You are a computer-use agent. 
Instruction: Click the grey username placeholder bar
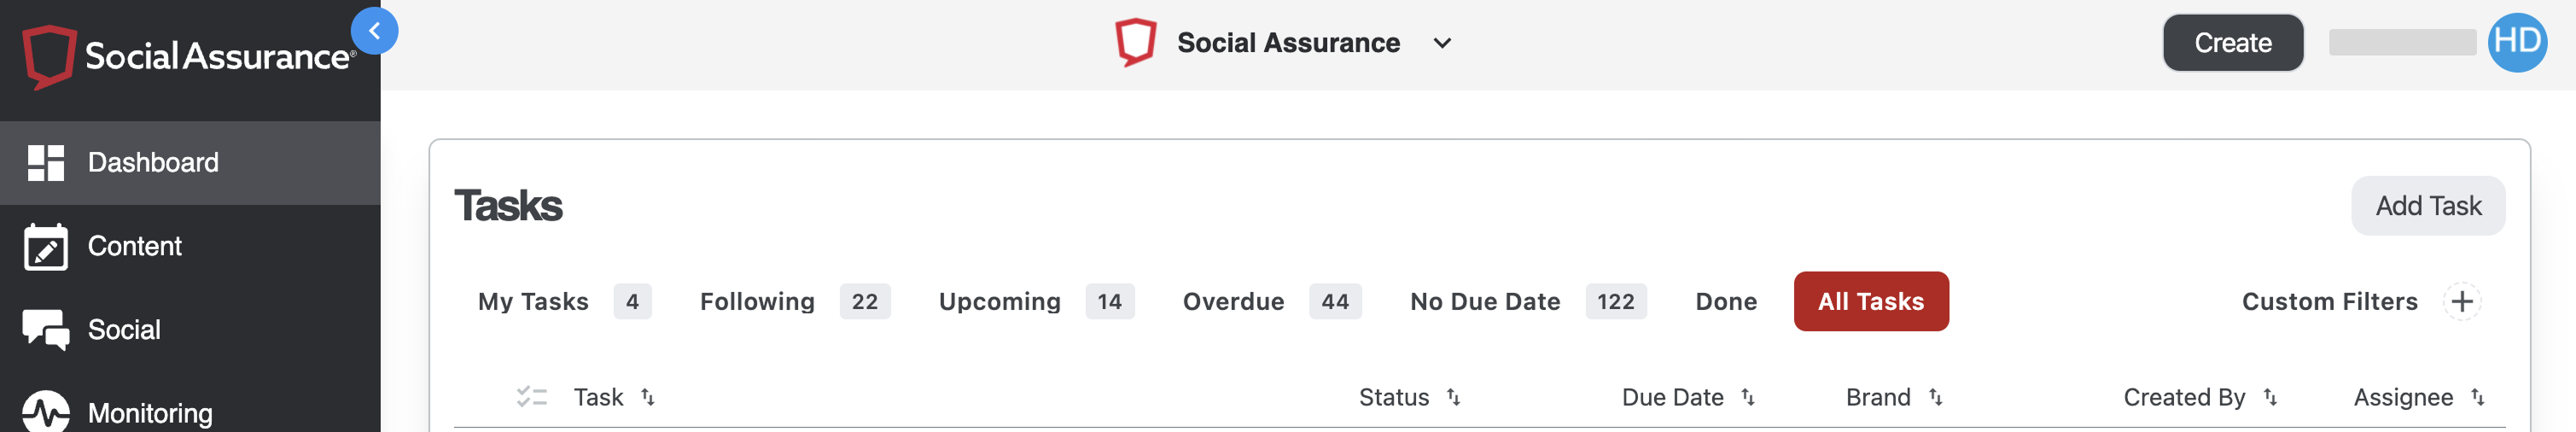click(x=2402, y=43)
